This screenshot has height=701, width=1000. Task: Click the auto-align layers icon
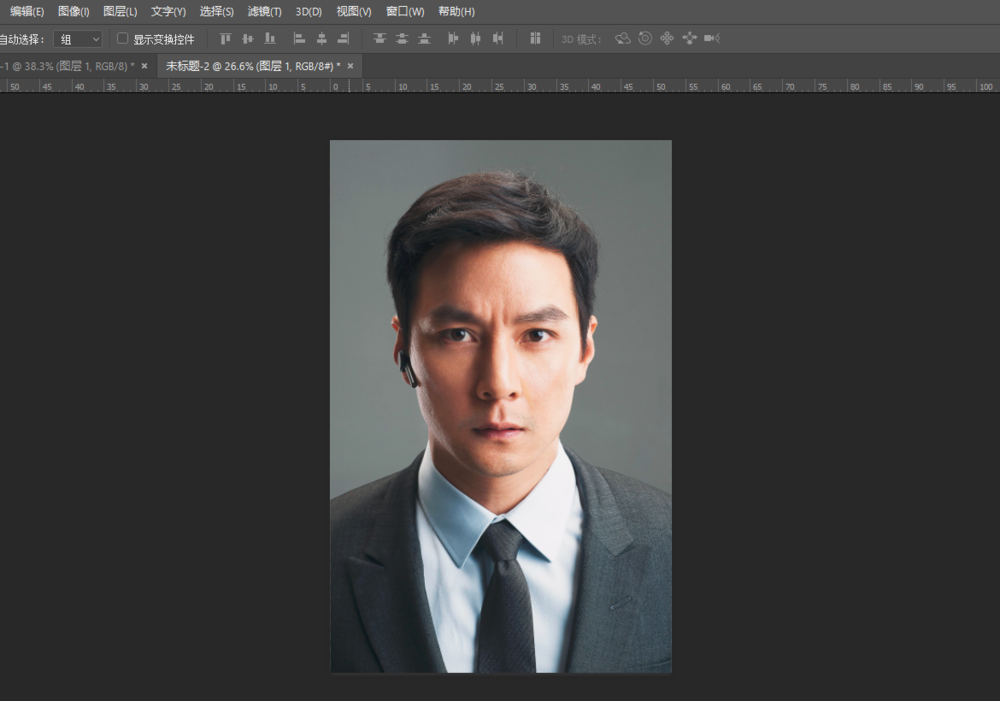coord(535,39)
